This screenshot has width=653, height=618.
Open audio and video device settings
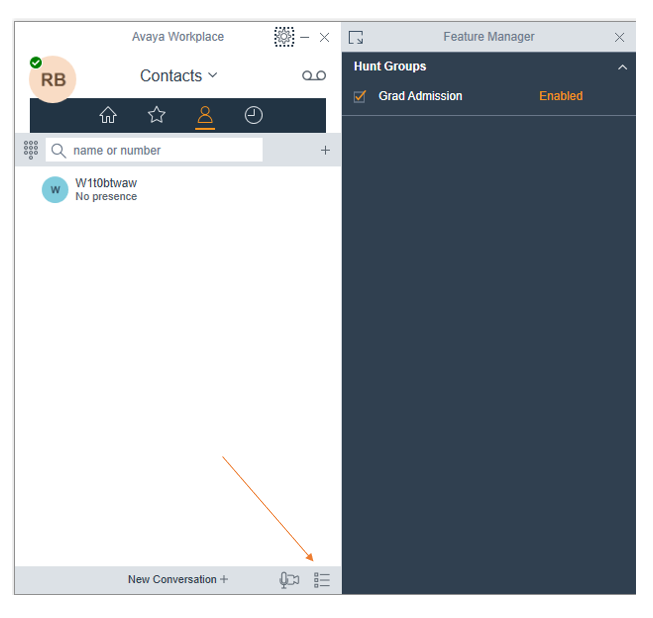click(x=289, y=580)
